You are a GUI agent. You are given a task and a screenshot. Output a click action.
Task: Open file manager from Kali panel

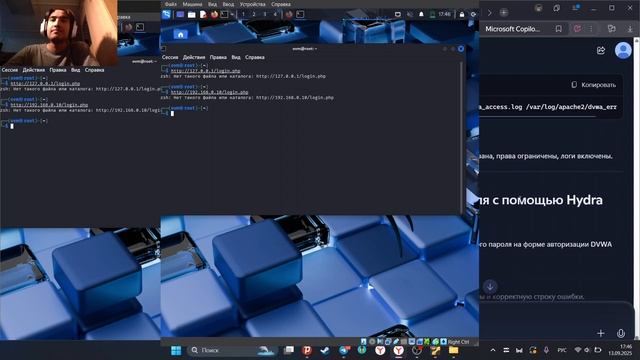(191, 14)
